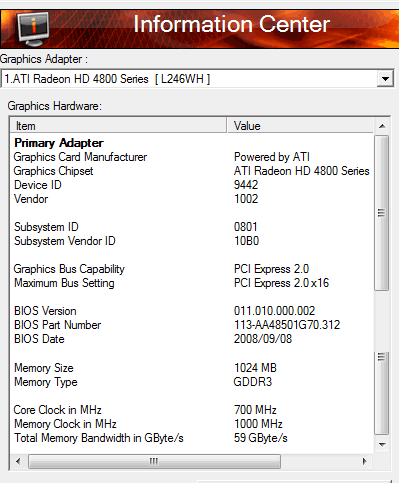Image resolution: width=399 pixels, height=485 pixels.
Task: Select the ATI Radeon HD 4800 adapter field
Action: pyautogui.click(x=189, y=79)
